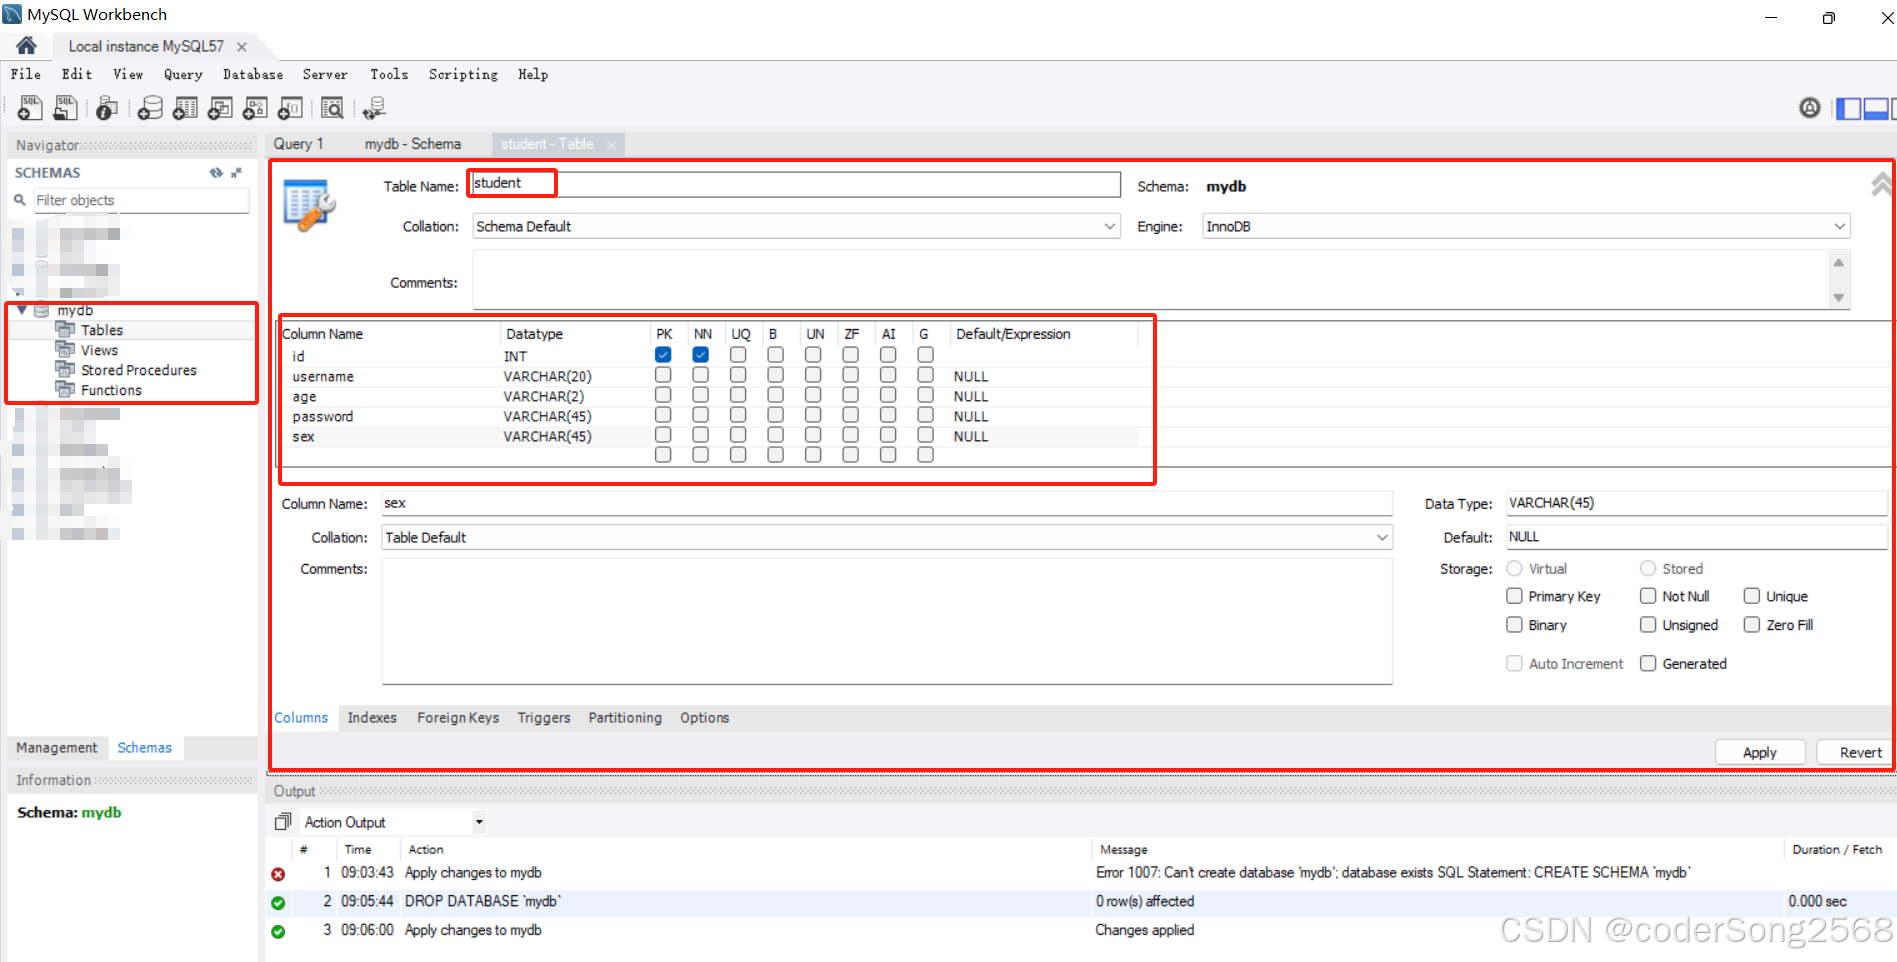Go to the Home screen icon
Viewport: 1897px width, 962px height.
tap(27, 46)
